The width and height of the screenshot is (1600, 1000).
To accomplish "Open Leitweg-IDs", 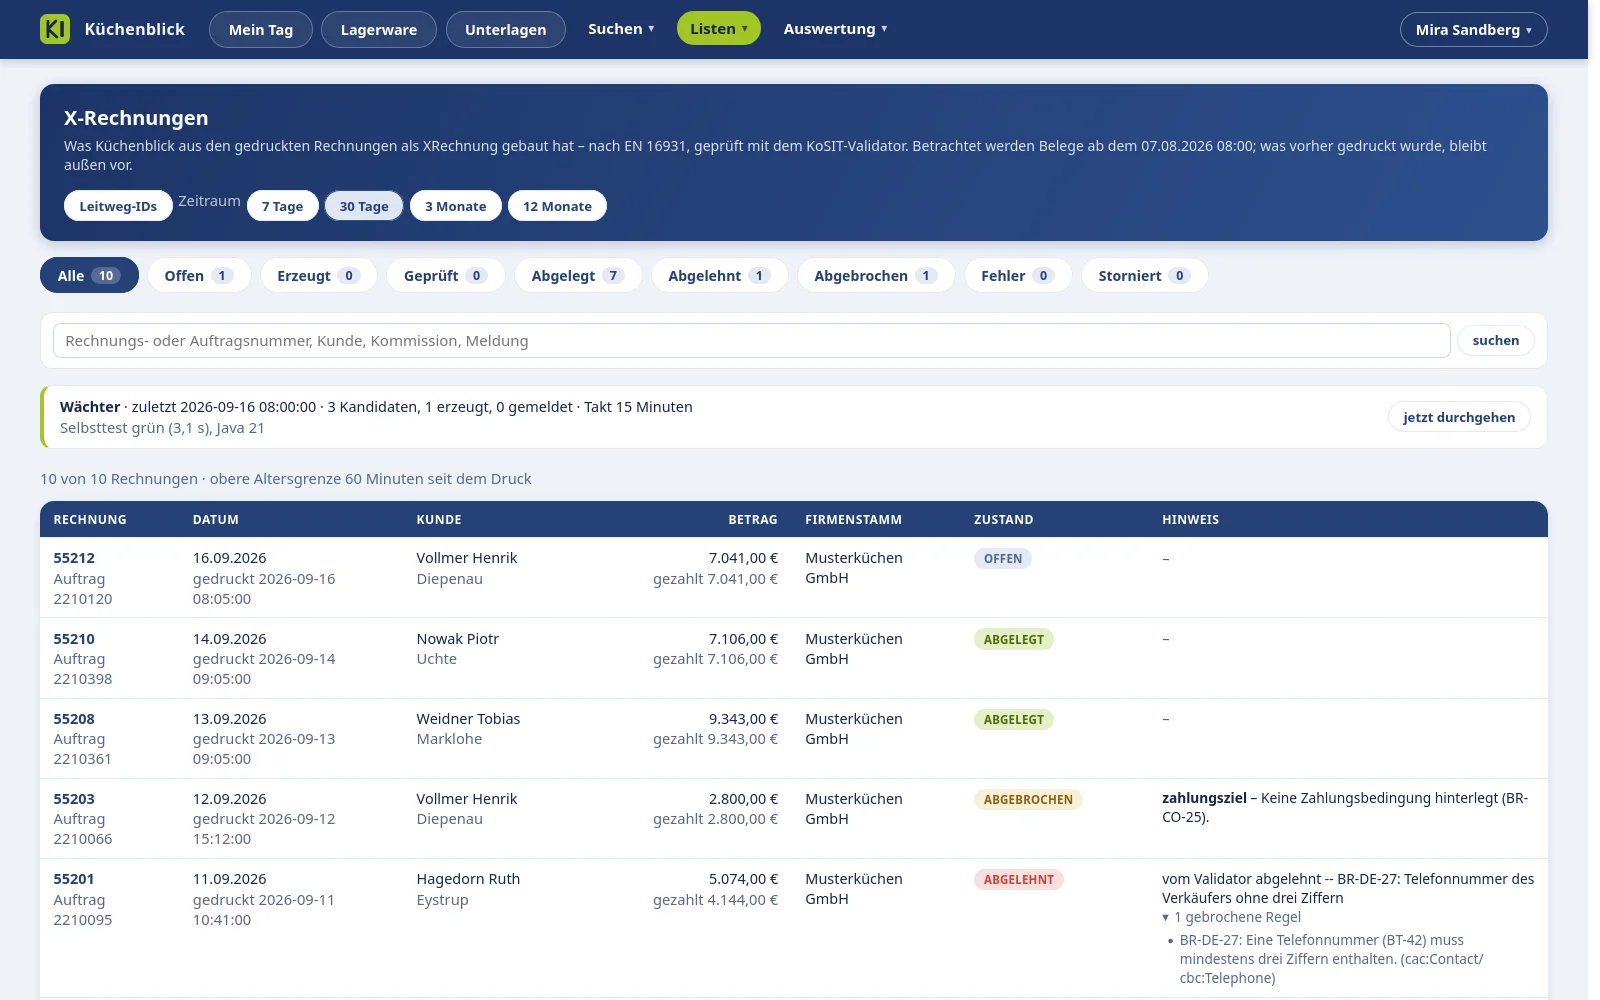I will coord(118,206).
